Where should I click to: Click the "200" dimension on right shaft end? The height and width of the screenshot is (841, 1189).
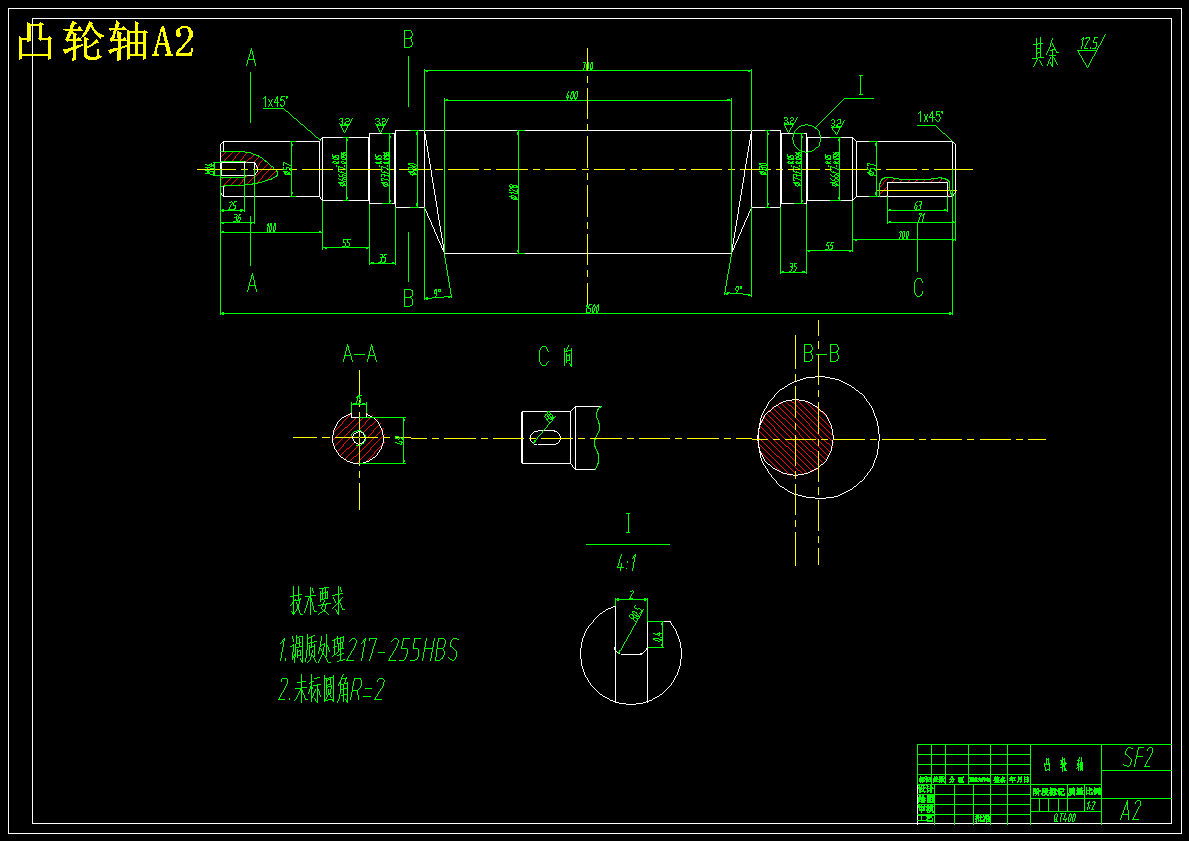903,235
